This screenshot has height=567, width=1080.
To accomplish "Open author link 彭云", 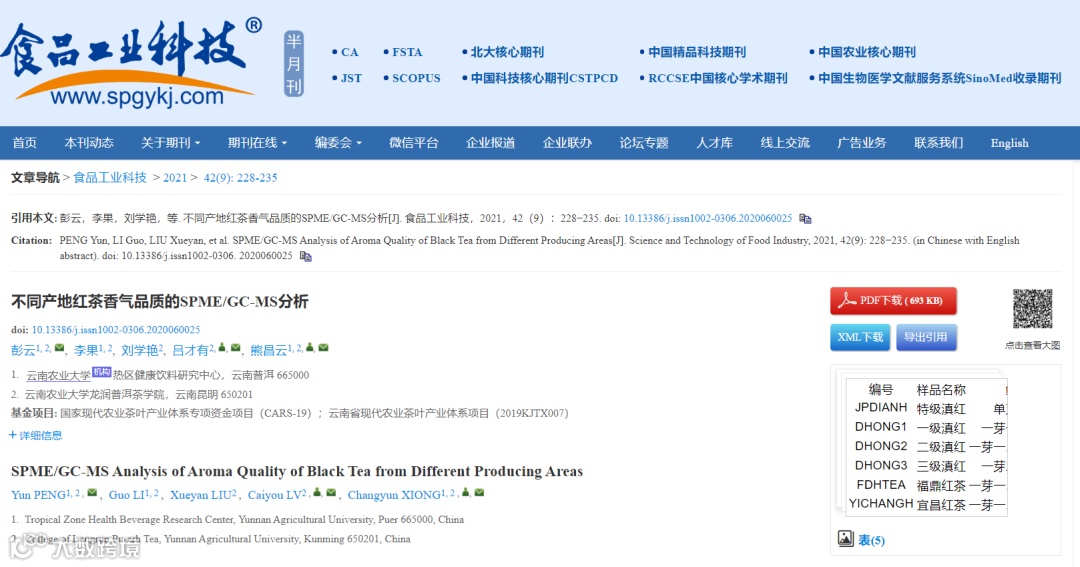I will (x=23, y=351).
